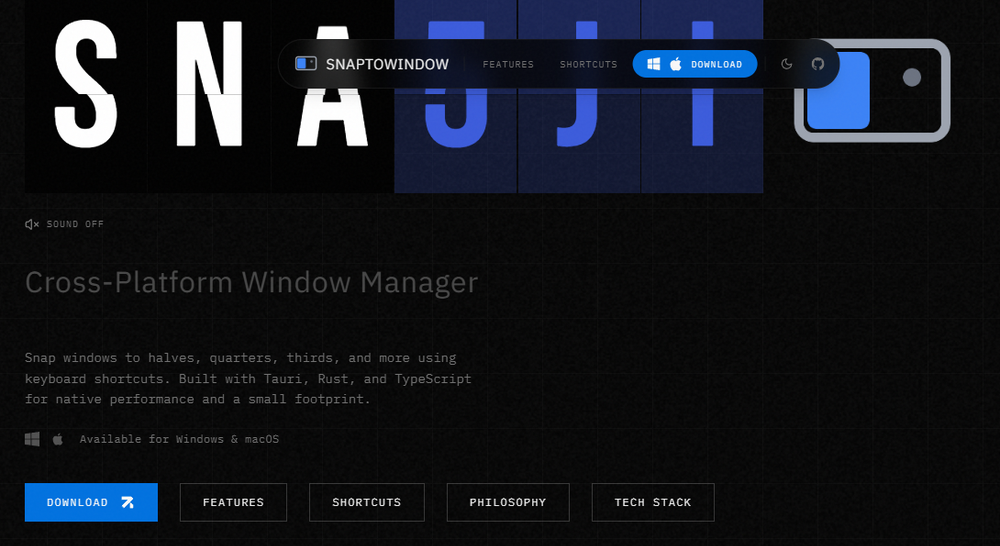Click the large window-snap logo graphic
1000x546 pixels.
pyautogui.click(x=872, y=91)
